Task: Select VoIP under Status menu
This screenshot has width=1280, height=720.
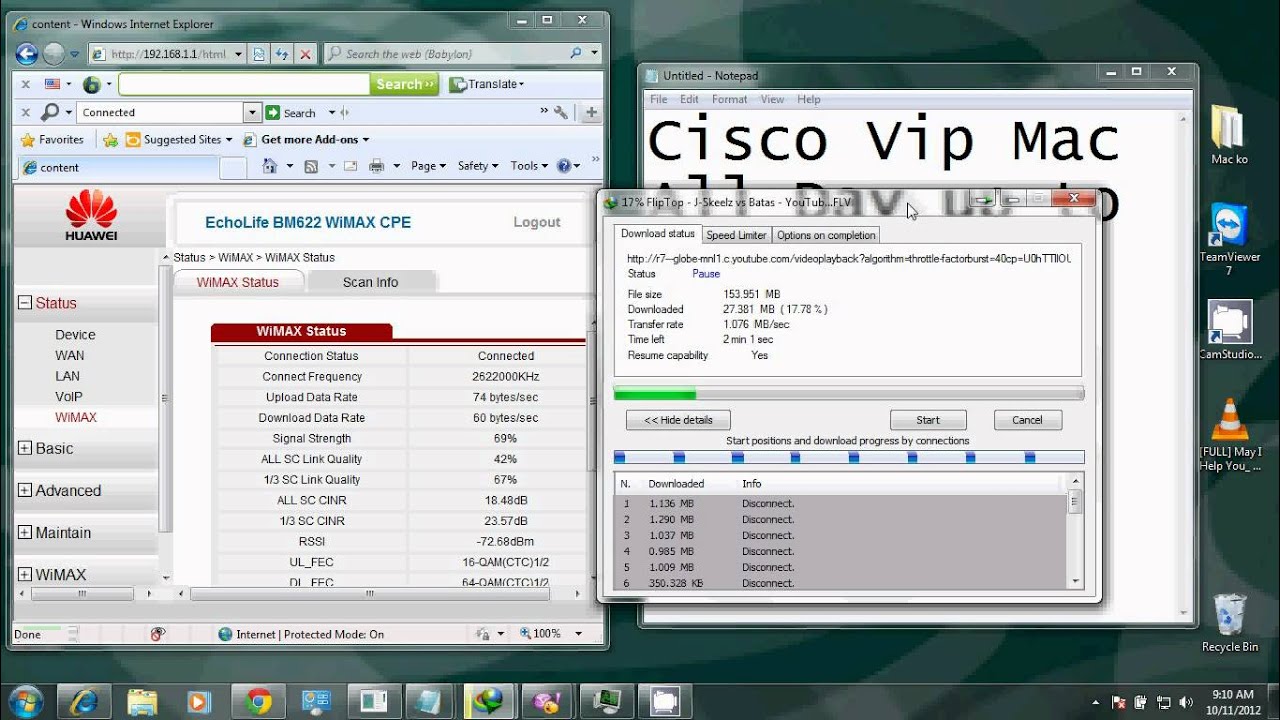Action: coord(69,397)
